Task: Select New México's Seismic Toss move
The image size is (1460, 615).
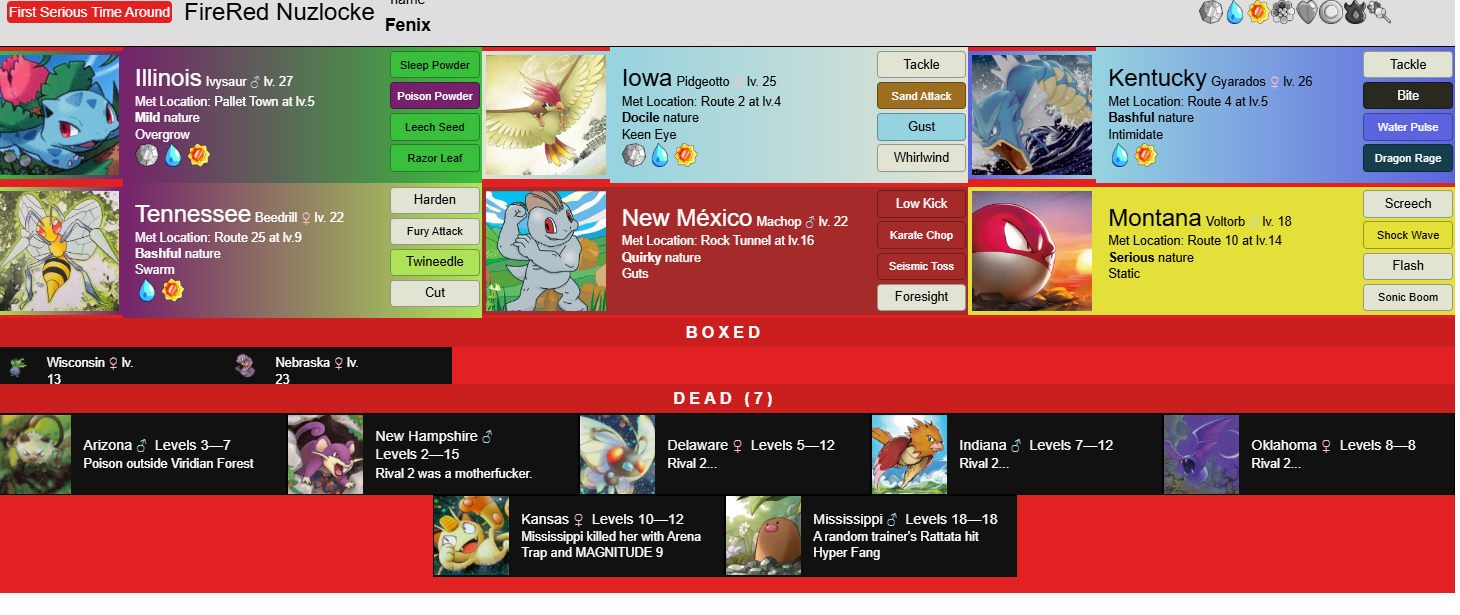Action: point(922,266)
